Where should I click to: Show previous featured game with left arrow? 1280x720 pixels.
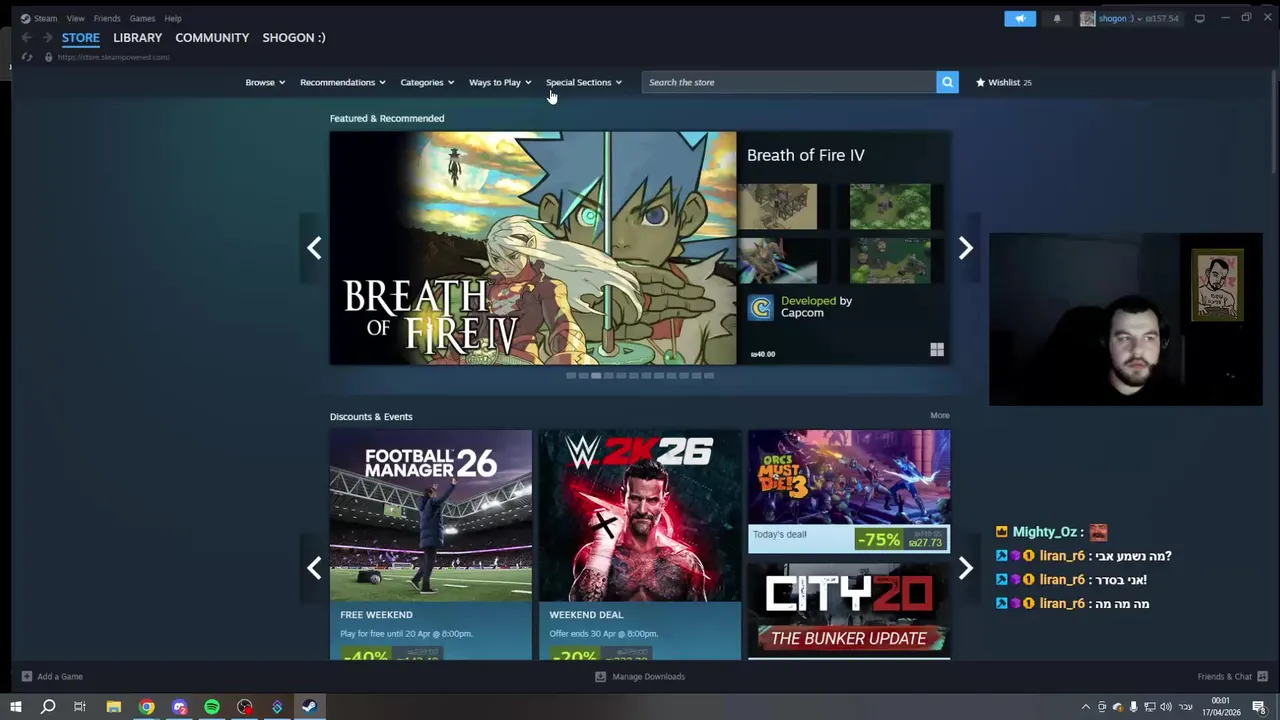(x=314, y=248)
